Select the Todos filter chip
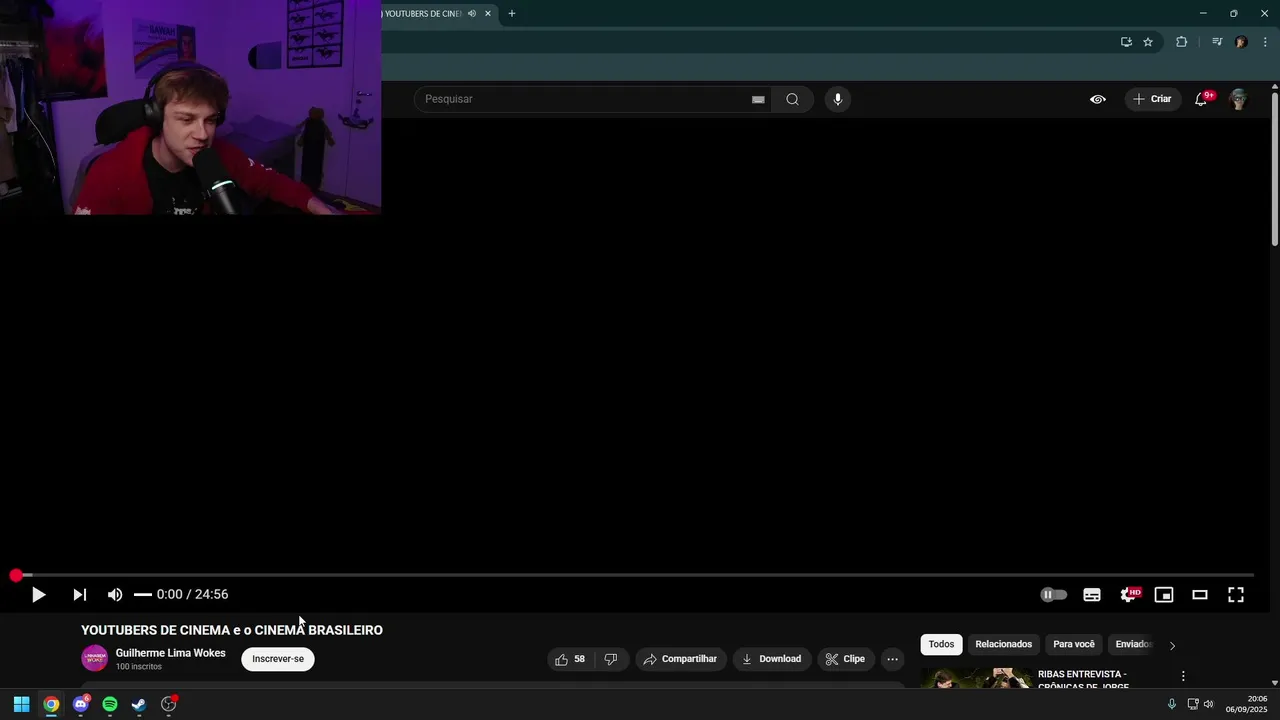 click(x=941, y=645)
